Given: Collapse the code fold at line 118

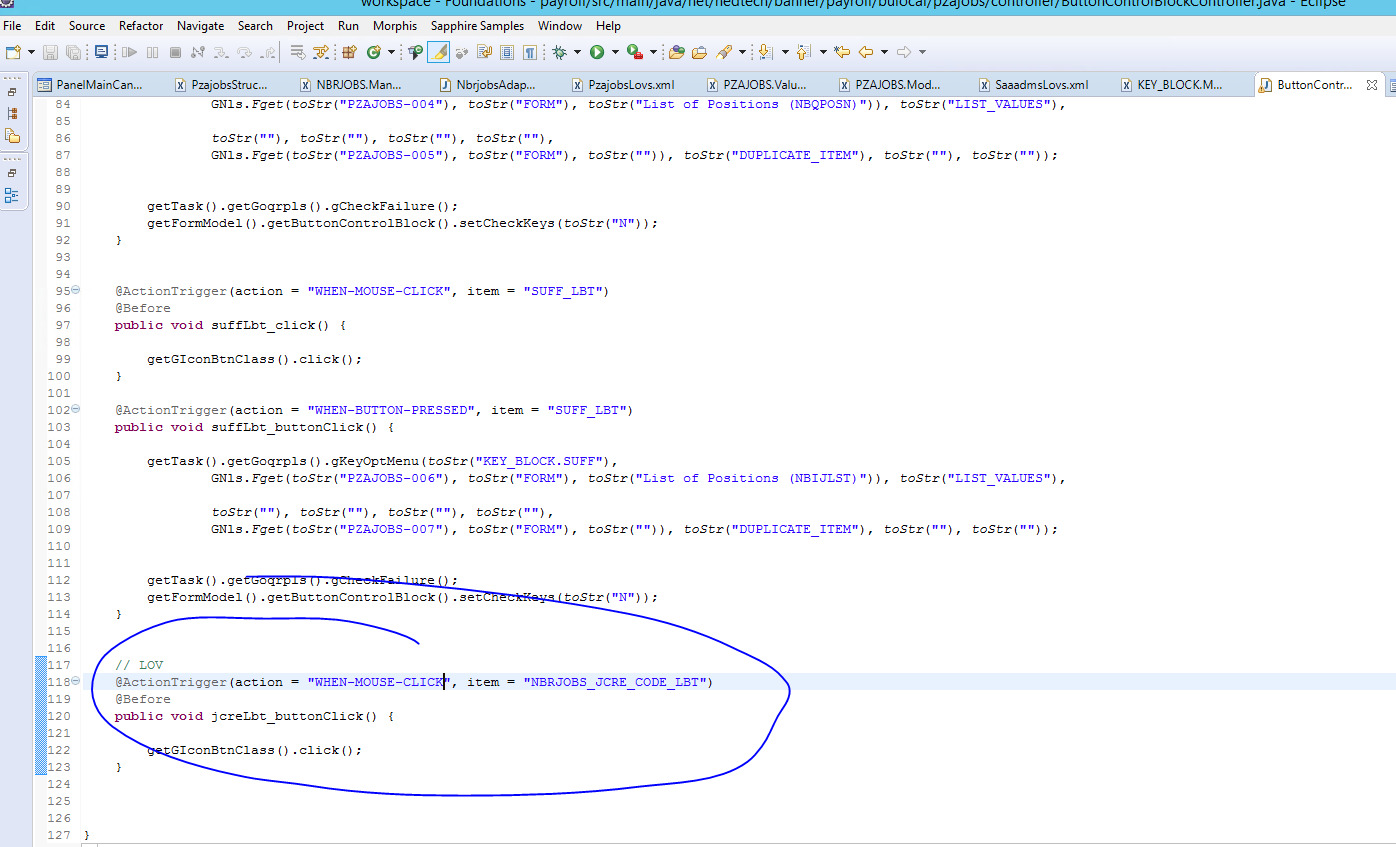Looking at the screenshot, I should [x=75, y=681].
